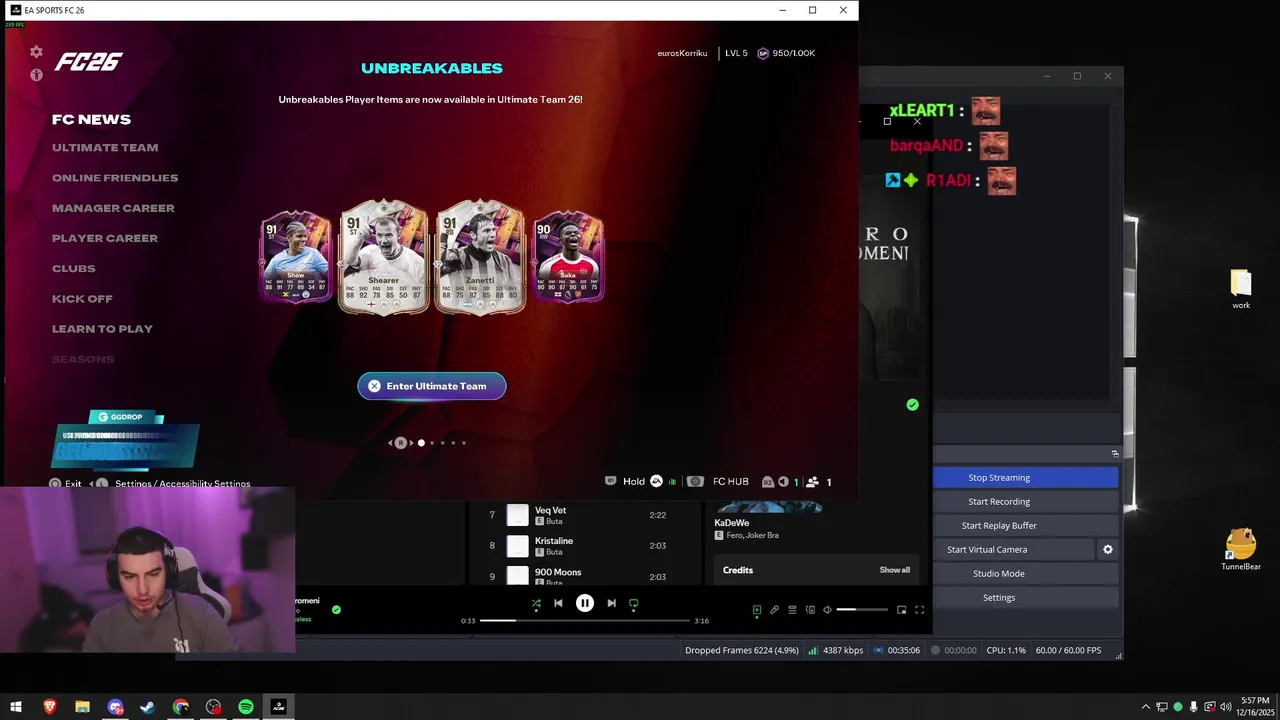Select KICK OFF in the game menu
The image size is (1280, 720).
[82, 299]
